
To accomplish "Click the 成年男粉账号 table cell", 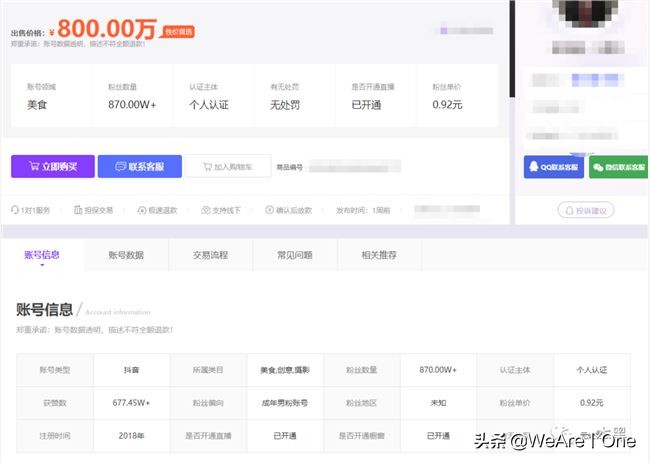I will [x=285, y=402].
